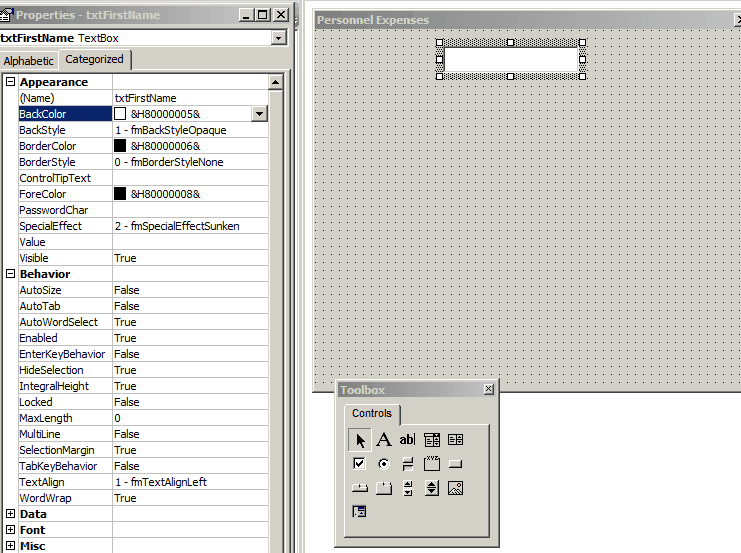The height and width of the screenshot is (553, 741).
Task: Click the ControlTipText value field
Action: click(x=190, y=178)
